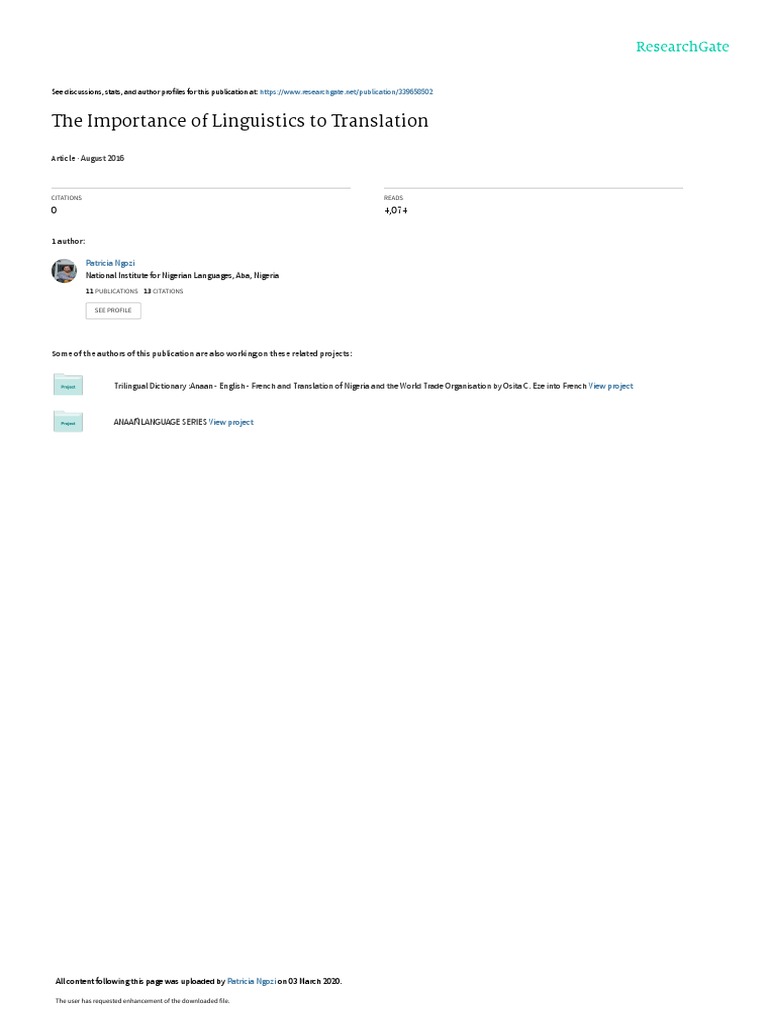
Task: Open View project link for ANAAÑ LANGUAGE SERIES
Action: [231, 422]
